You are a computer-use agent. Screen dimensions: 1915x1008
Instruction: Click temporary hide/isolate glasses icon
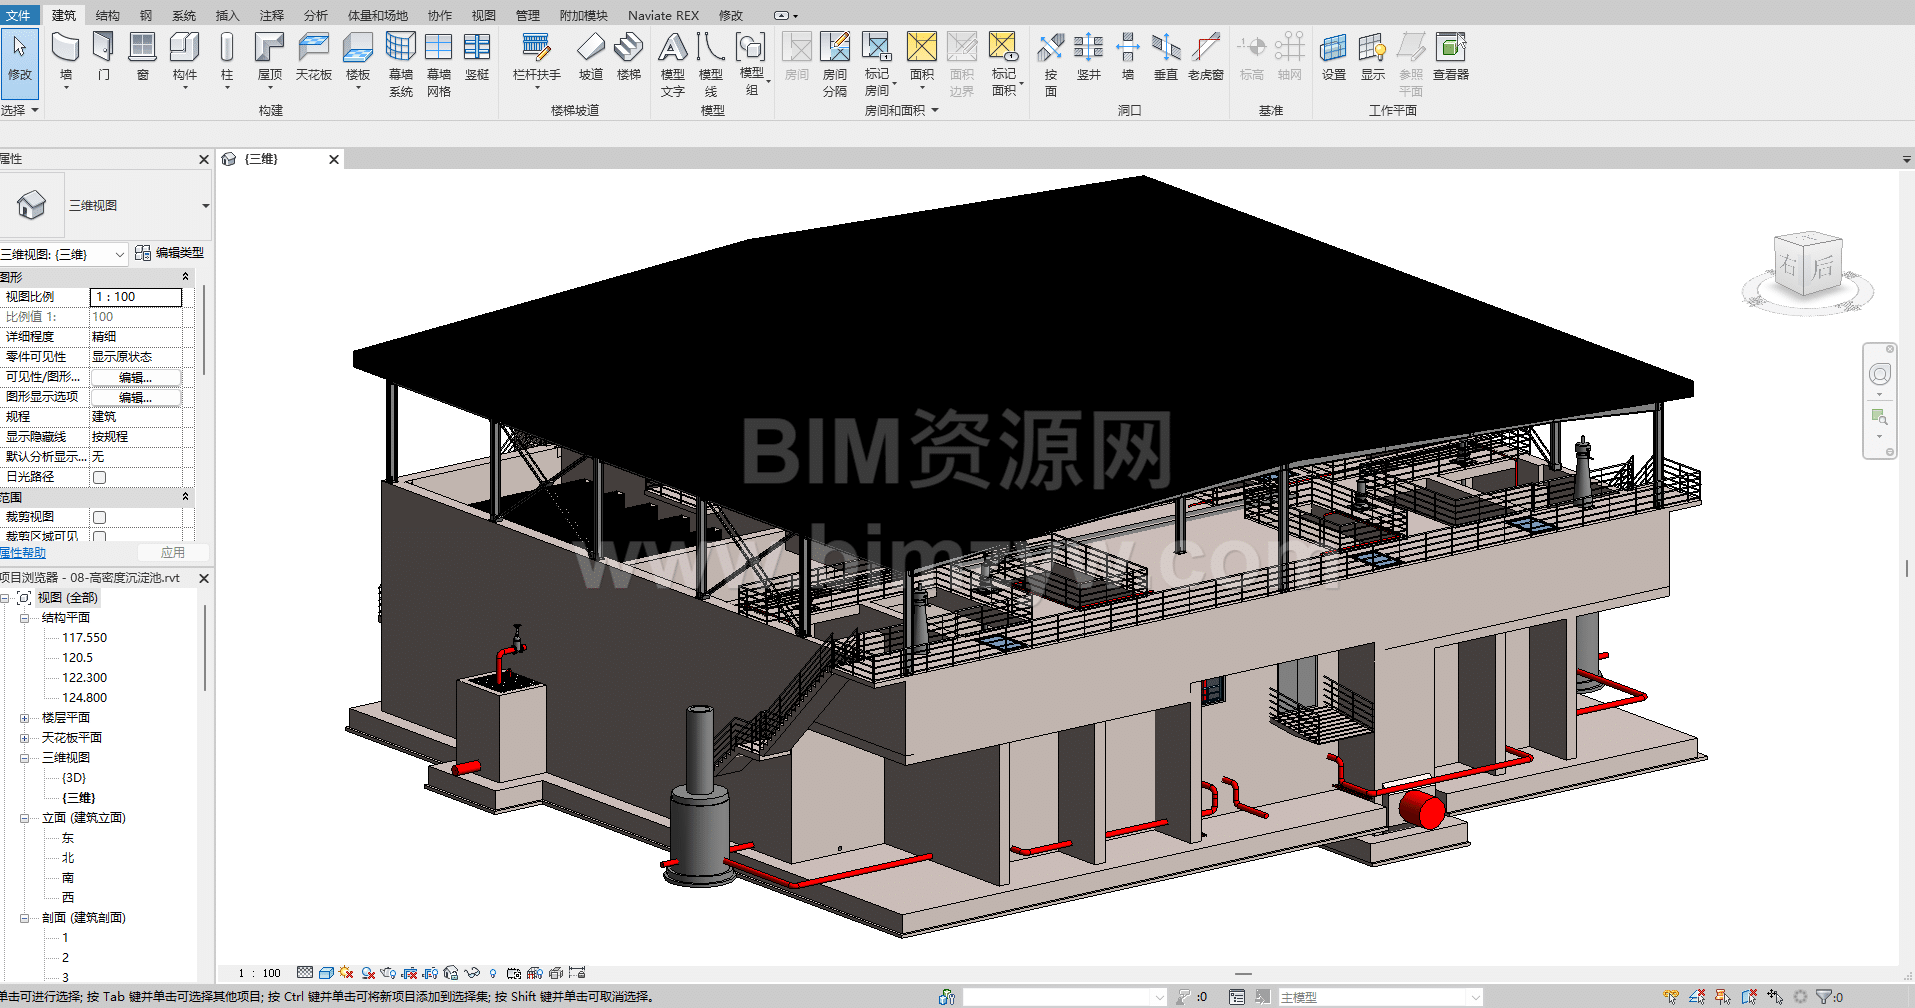472,973
